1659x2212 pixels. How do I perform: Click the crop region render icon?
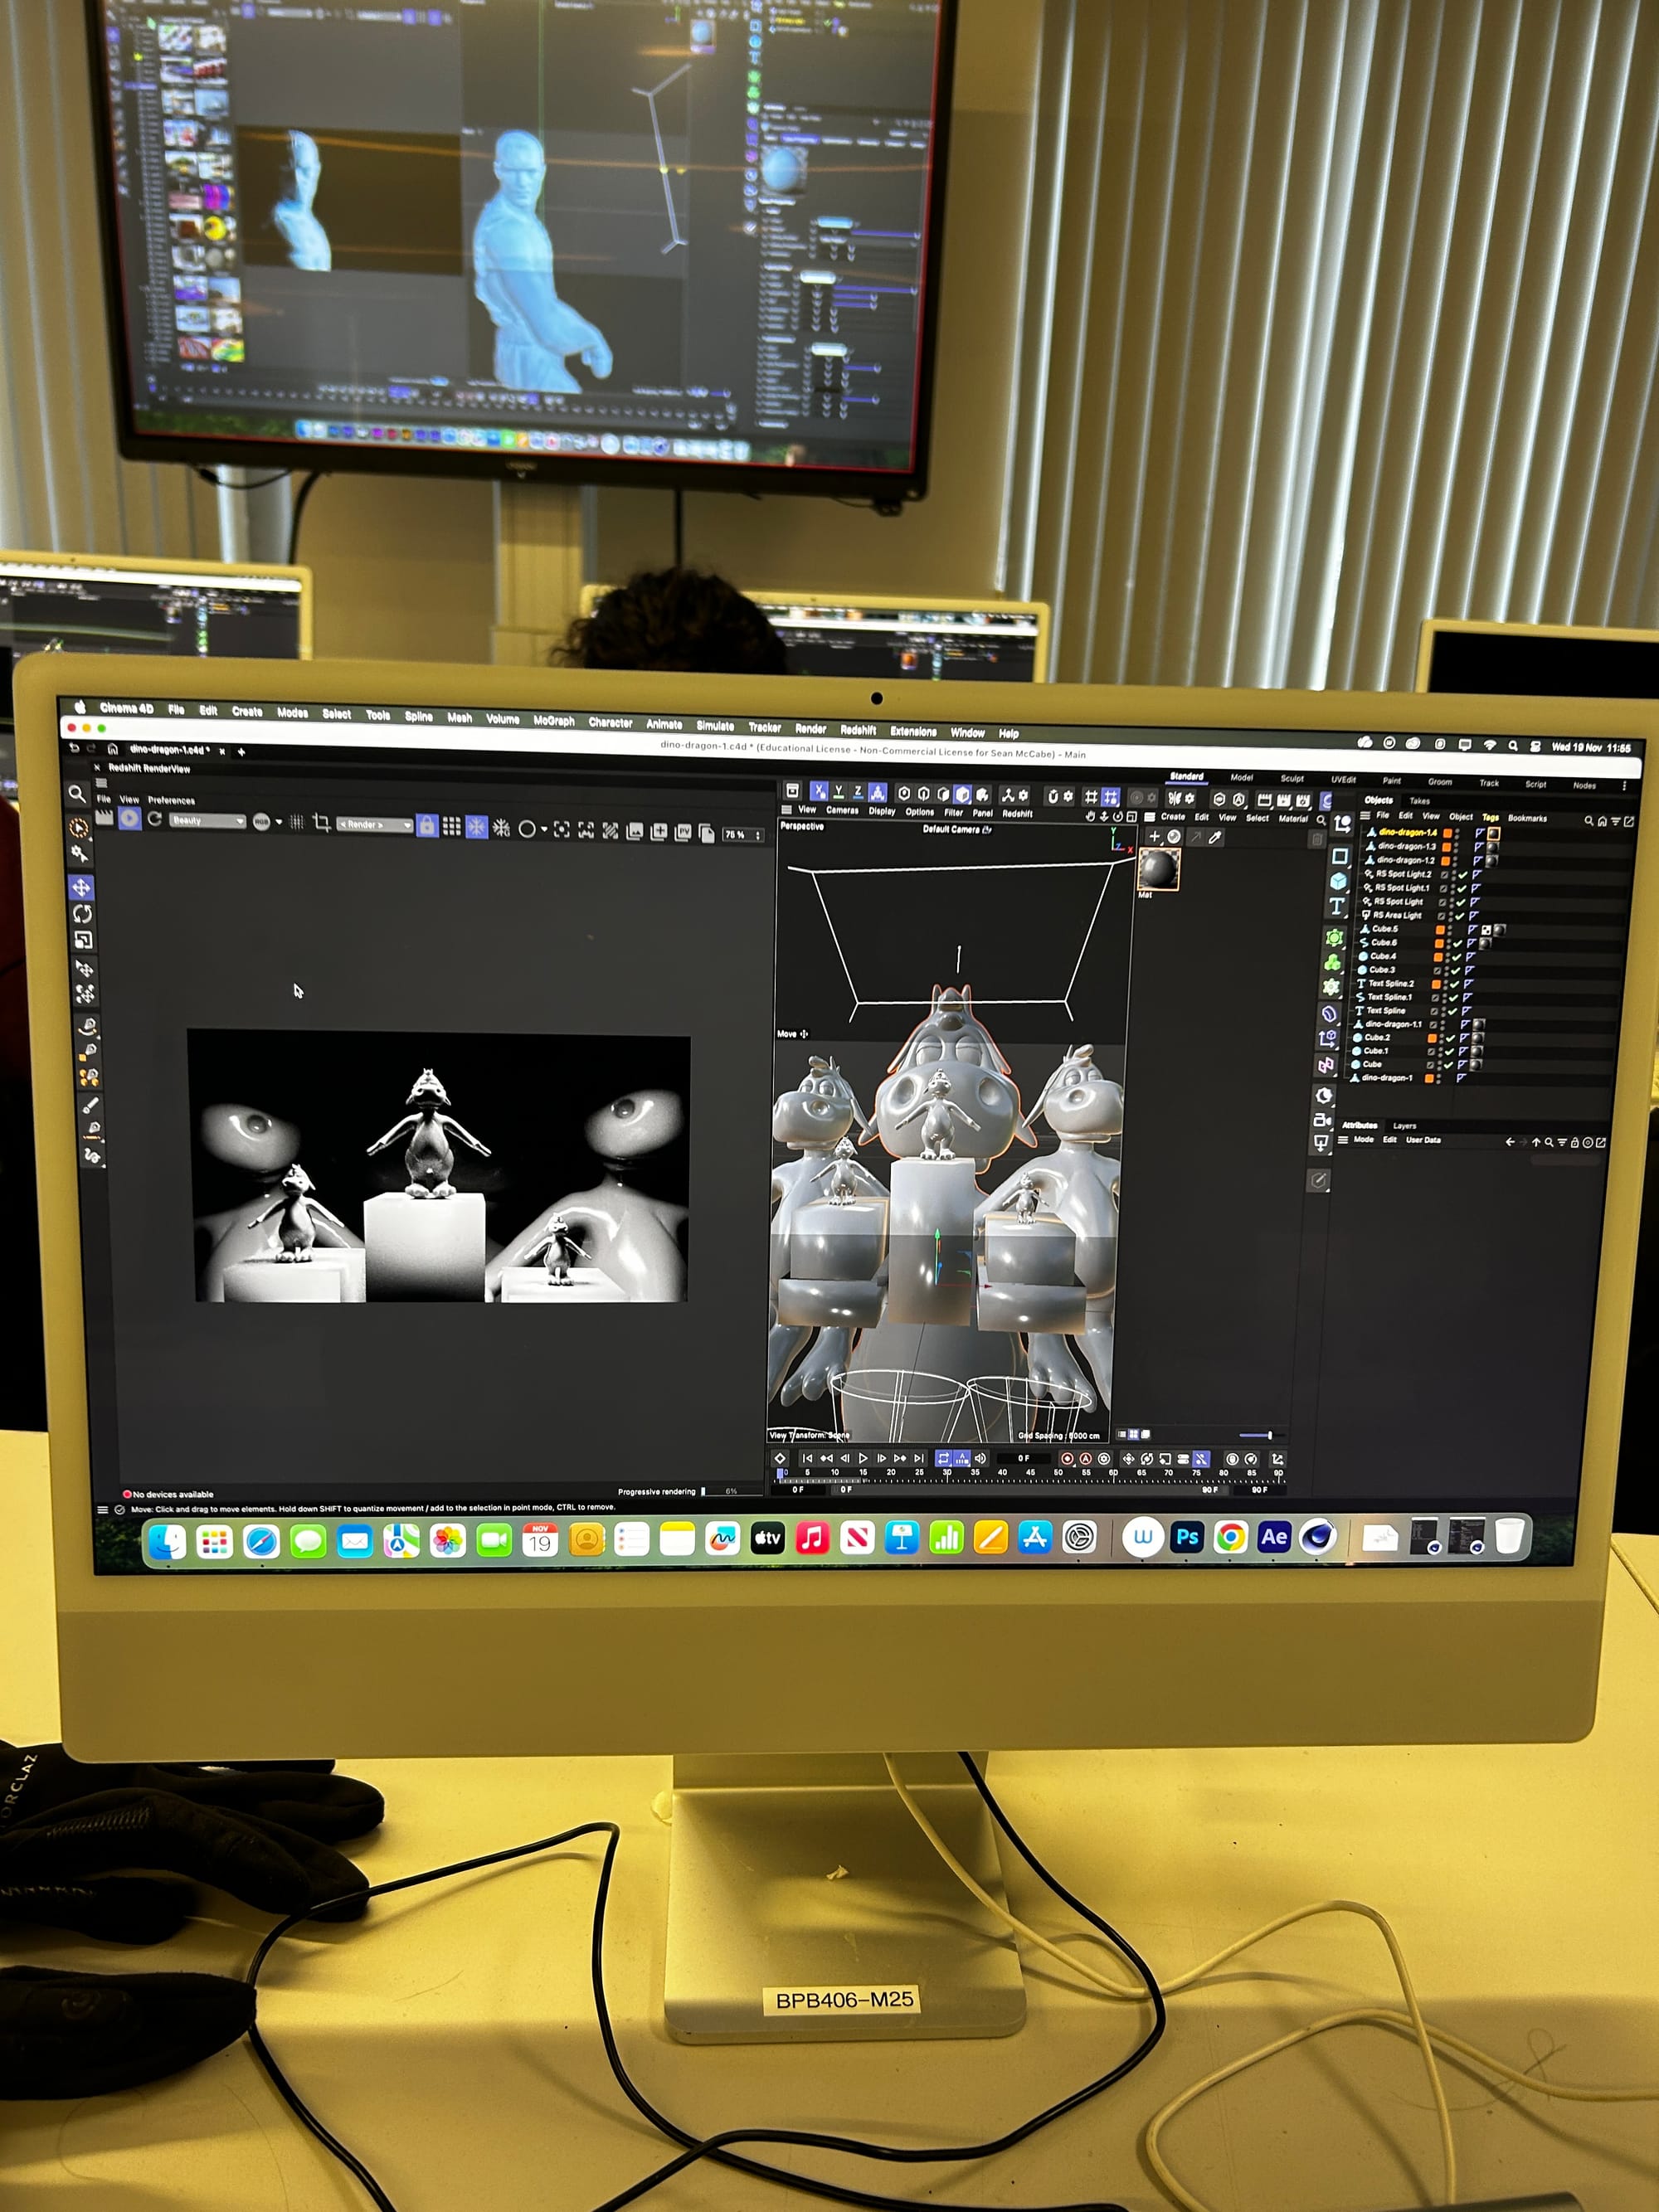[x=321, y=822]
